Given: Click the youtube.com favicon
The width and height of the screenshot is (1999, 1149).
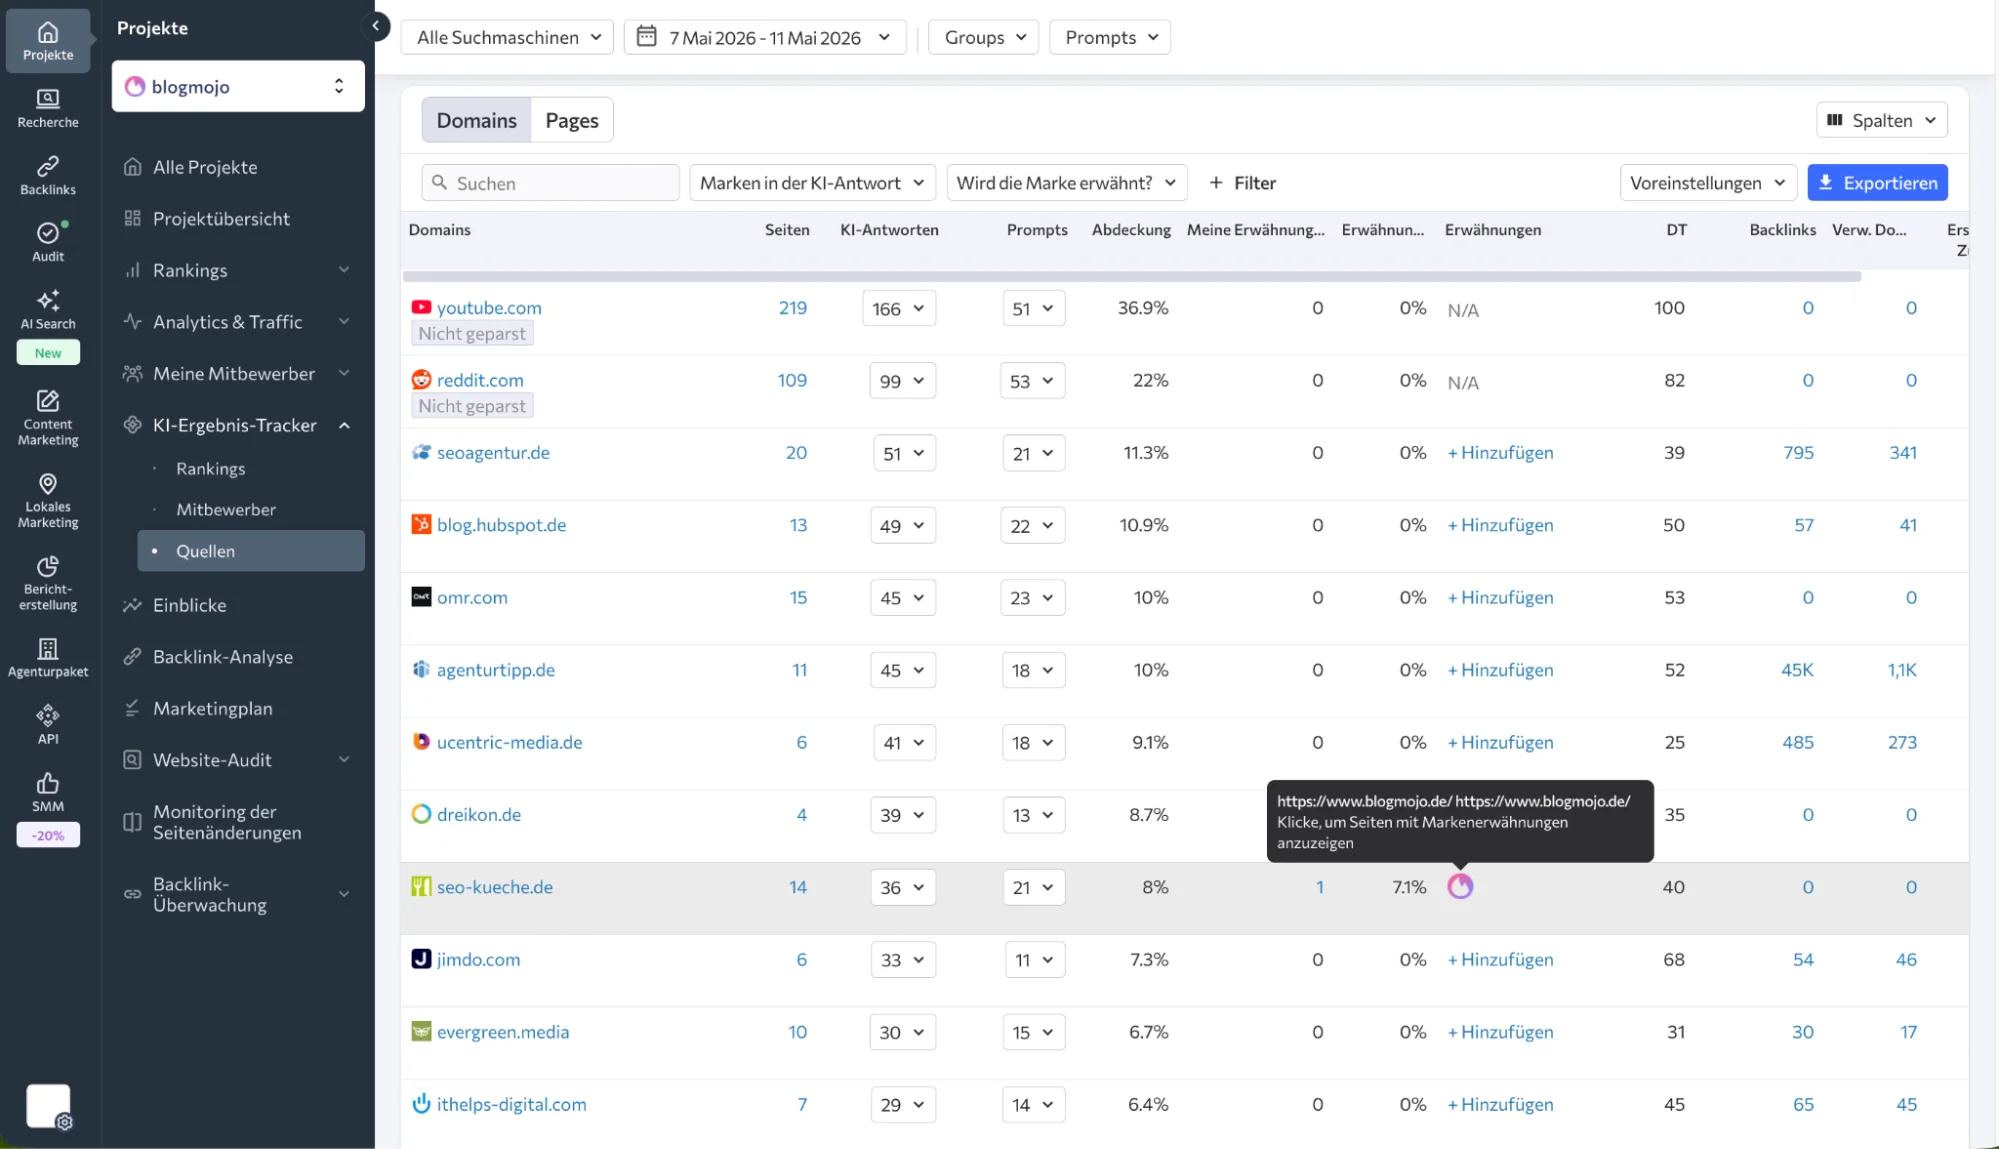Looking at the screenshot, I should coord(421,307).
